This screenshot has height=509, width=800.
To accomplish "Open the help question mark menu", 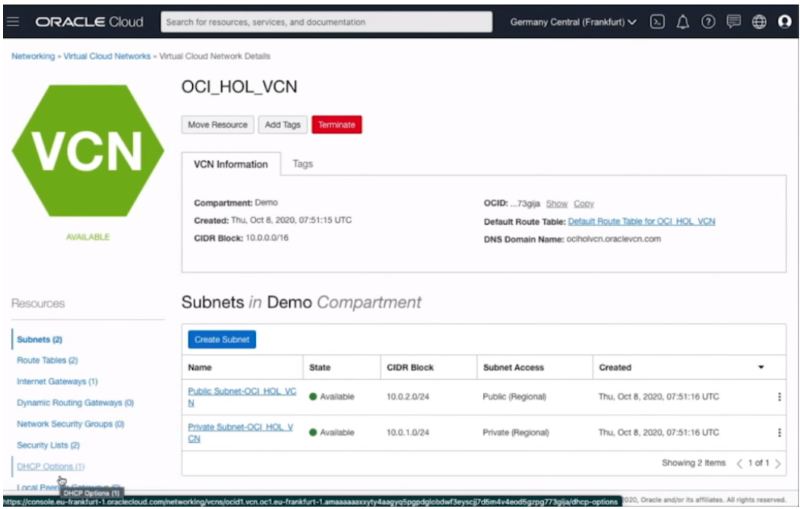I will coord(708,22).
